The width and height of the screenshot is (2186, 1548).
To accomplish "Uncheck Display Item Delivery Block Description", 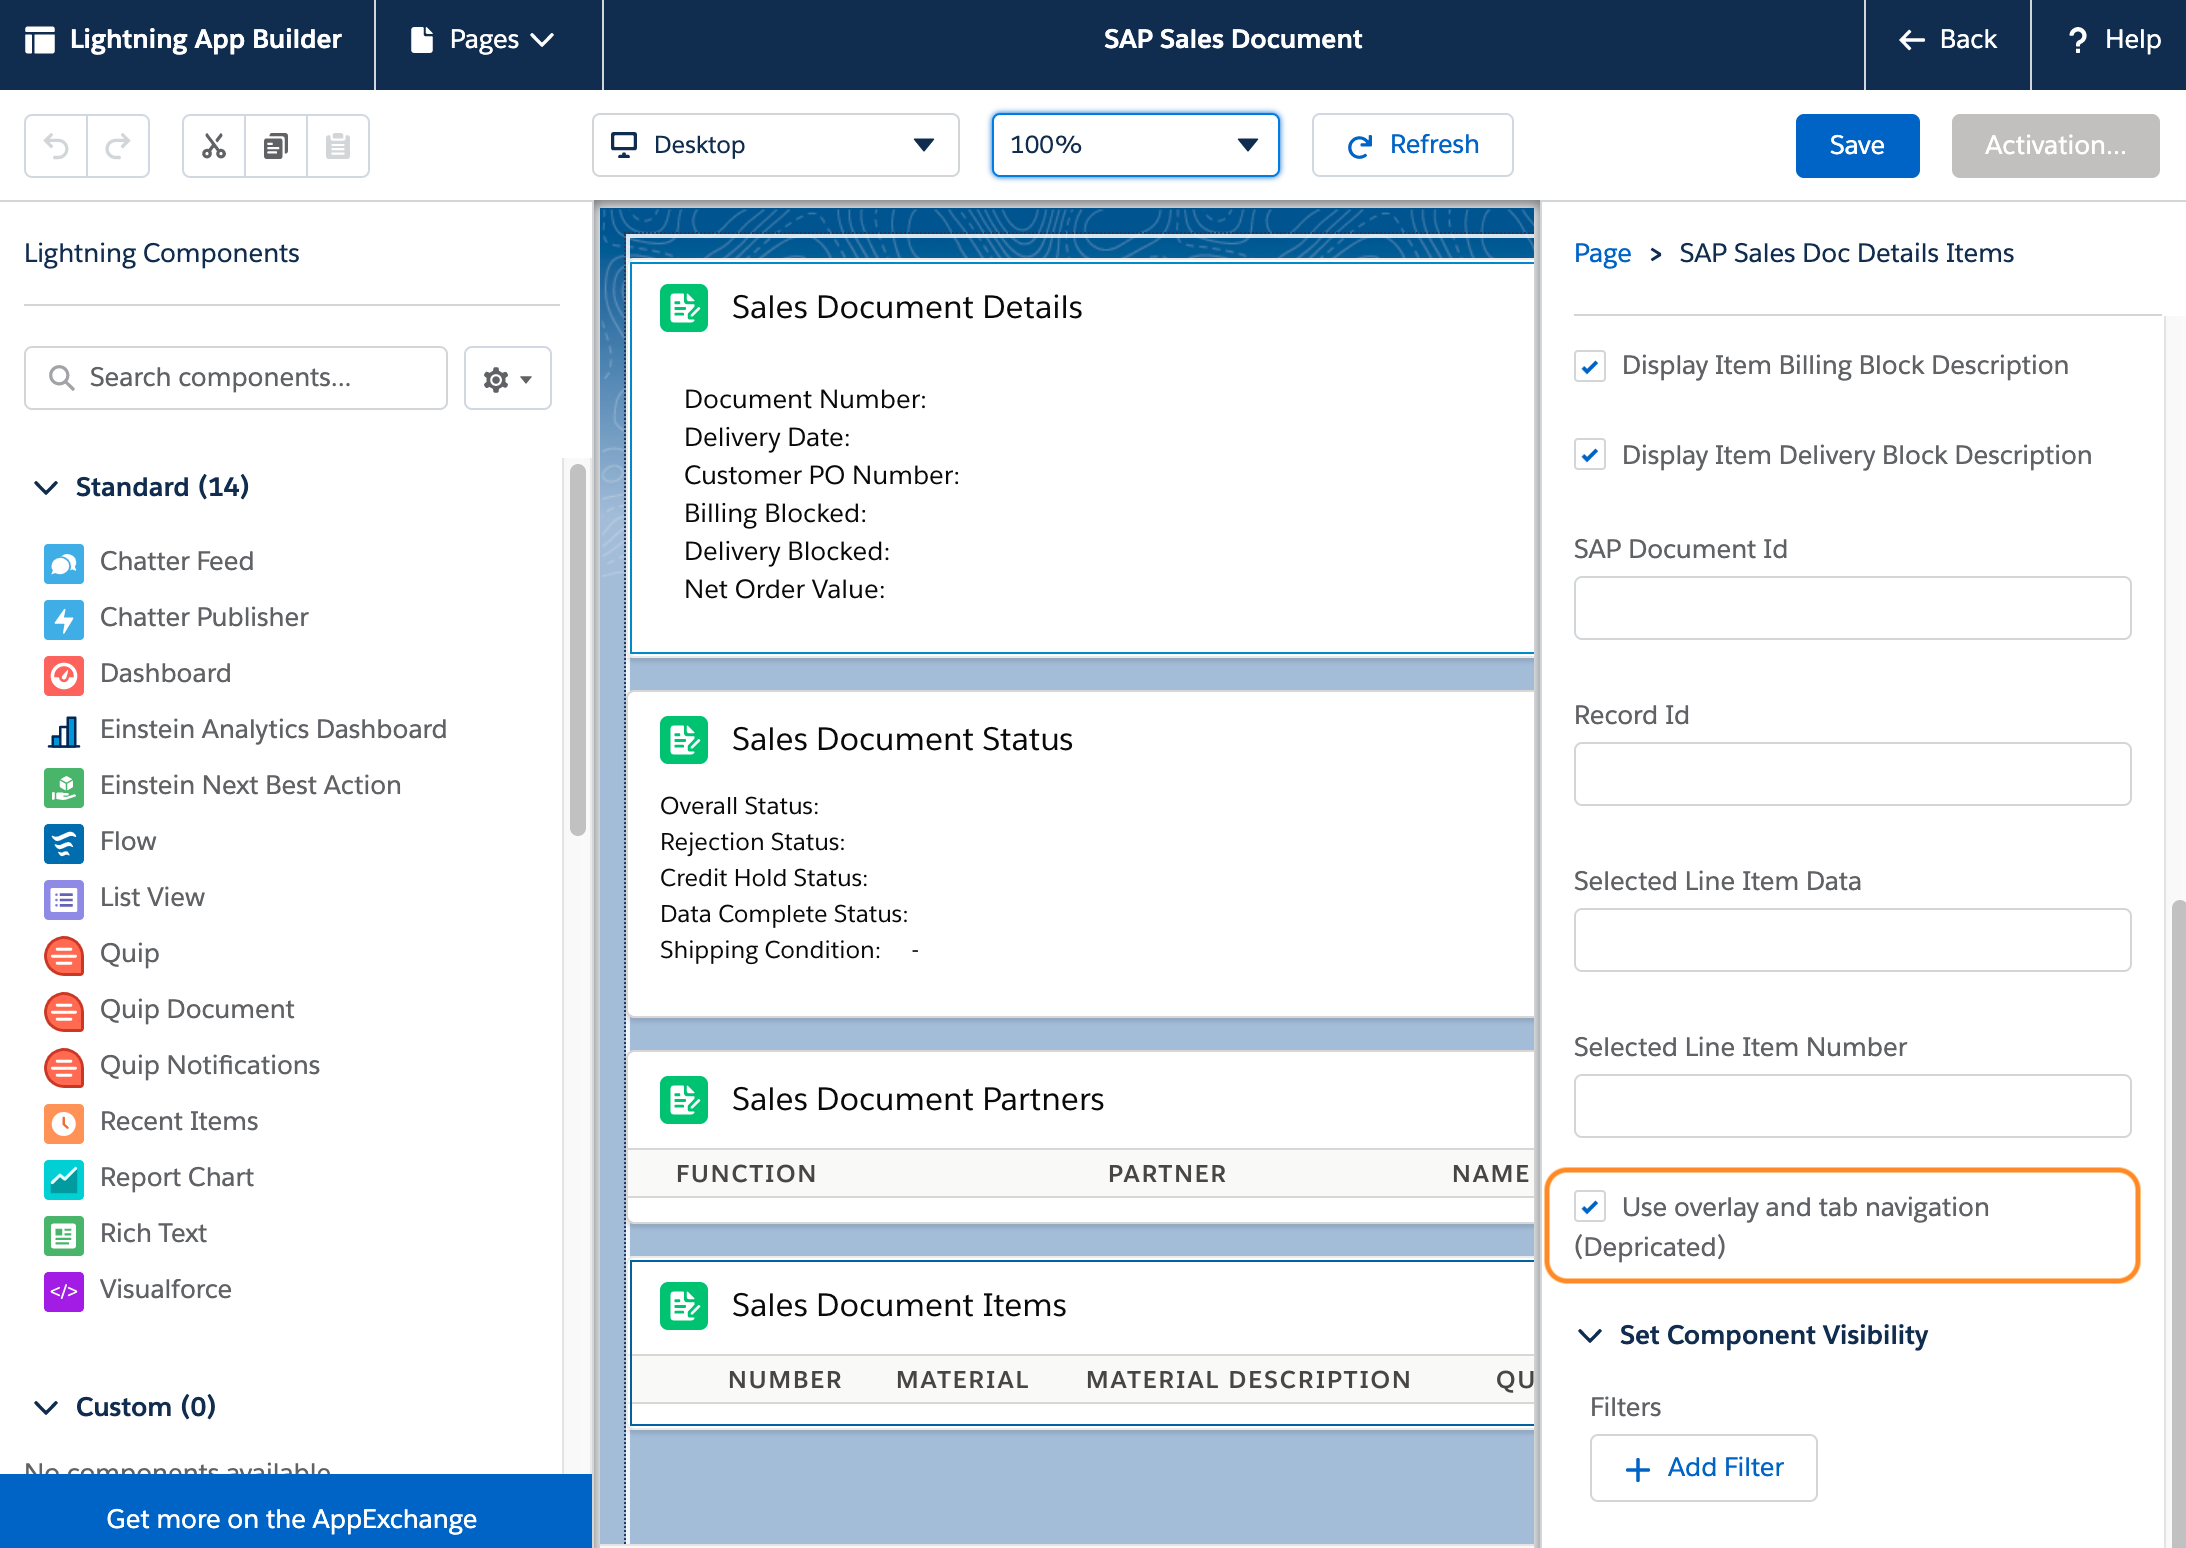I will pos(1590,455).
